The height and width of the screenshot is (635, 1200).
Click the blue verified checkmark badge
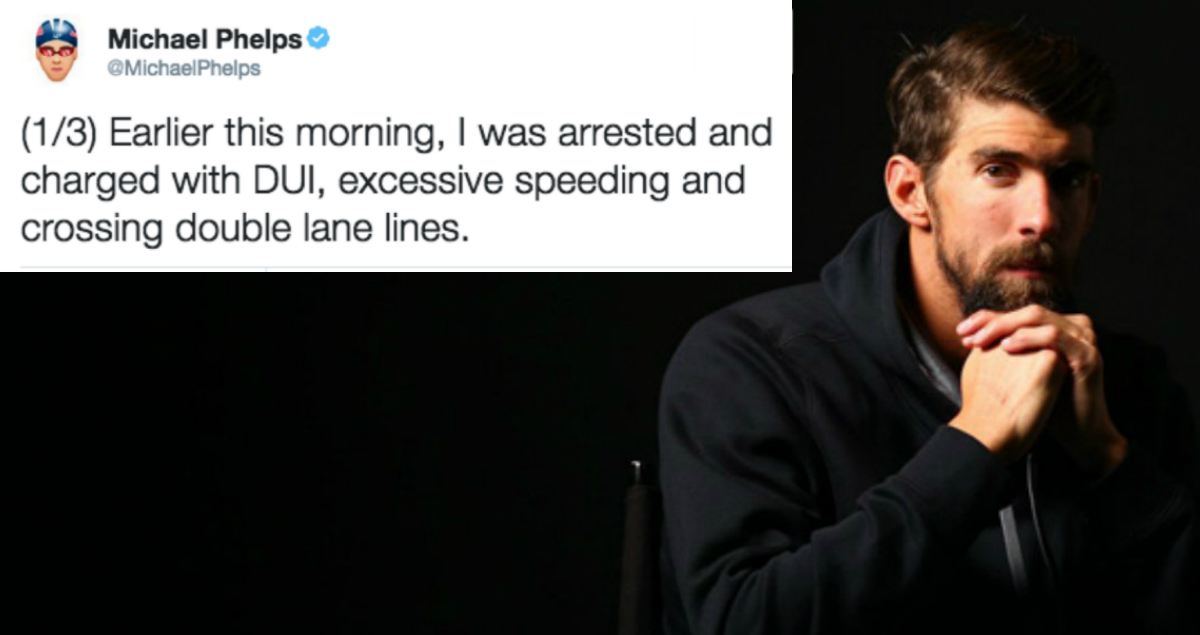click(x=318, y=39)
